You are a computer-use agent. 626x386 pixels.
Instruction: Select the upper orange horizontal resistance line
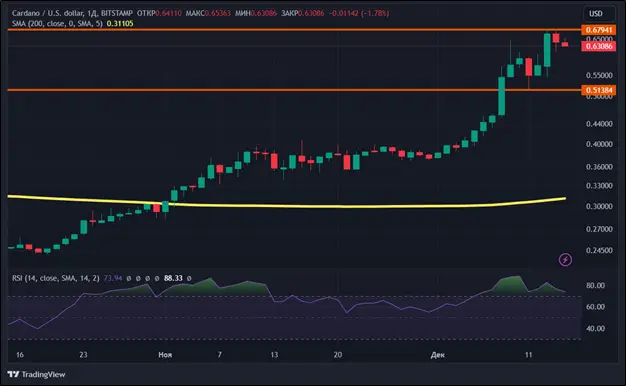pyautogui.click(x=294, y=30)
